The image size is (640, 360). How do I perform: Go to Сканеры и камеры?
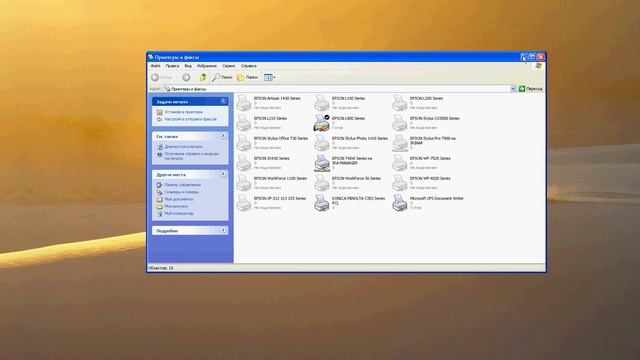(x=182, y=192)
